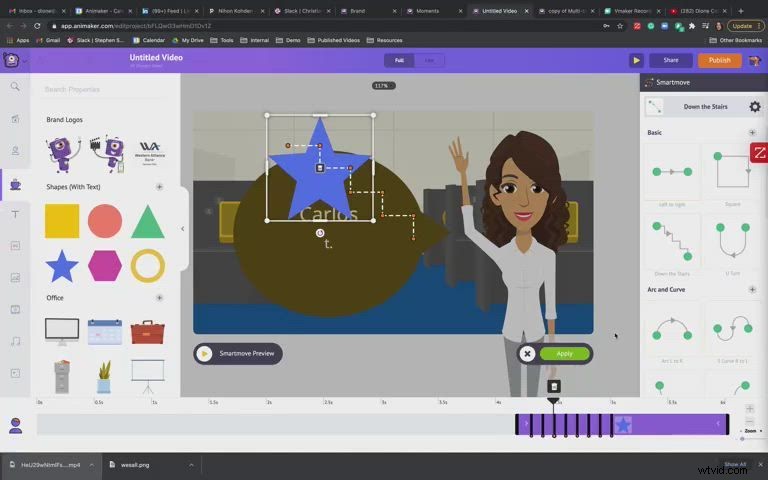Expand Shapes (With Text) section

[159, 187]
